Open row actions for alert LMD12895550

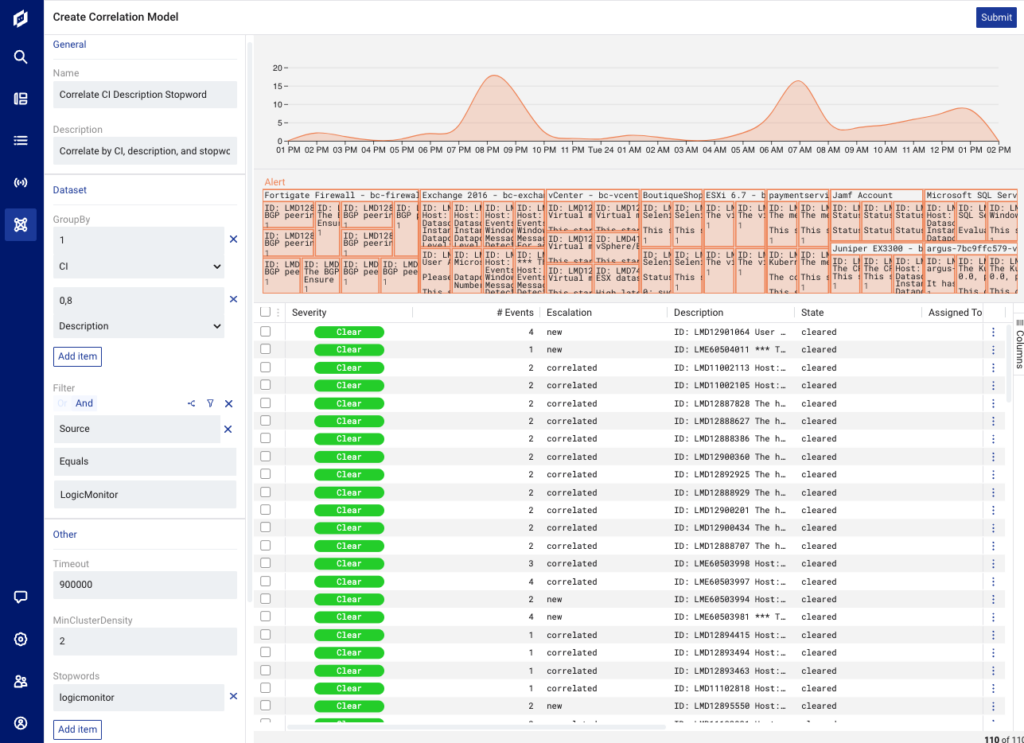(x=993, y=706)
